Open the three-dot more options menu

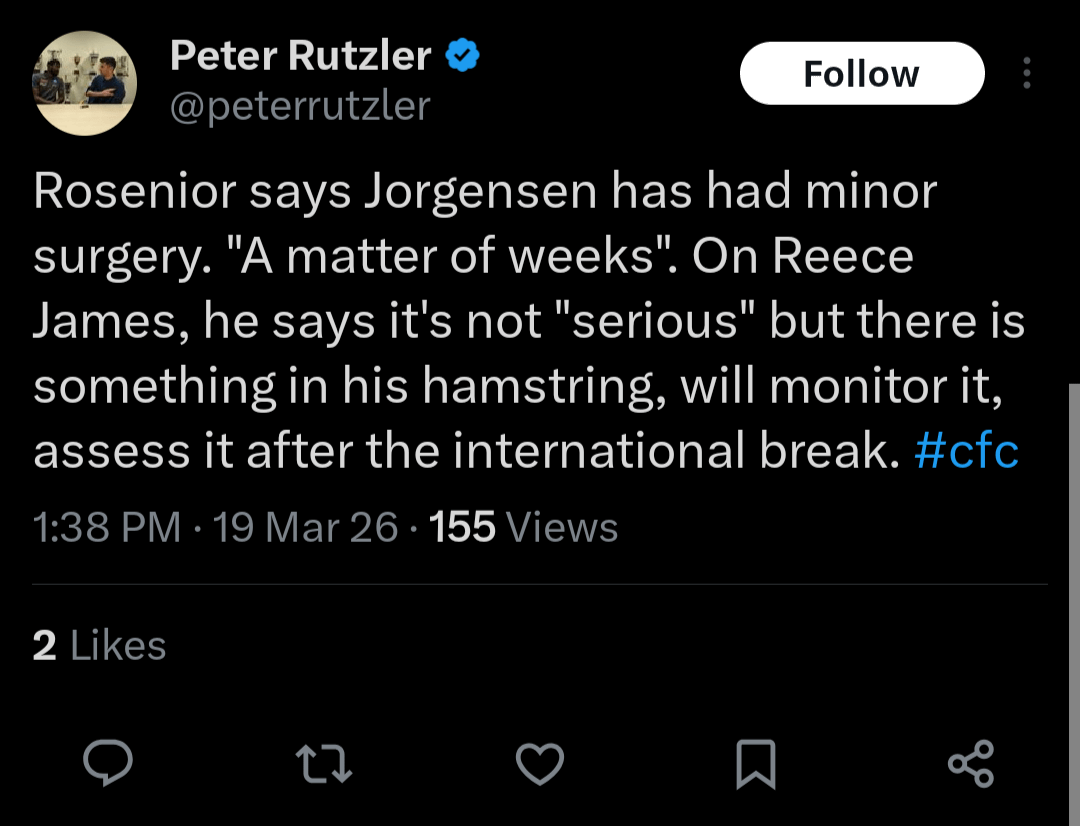tap(1026, 73)
